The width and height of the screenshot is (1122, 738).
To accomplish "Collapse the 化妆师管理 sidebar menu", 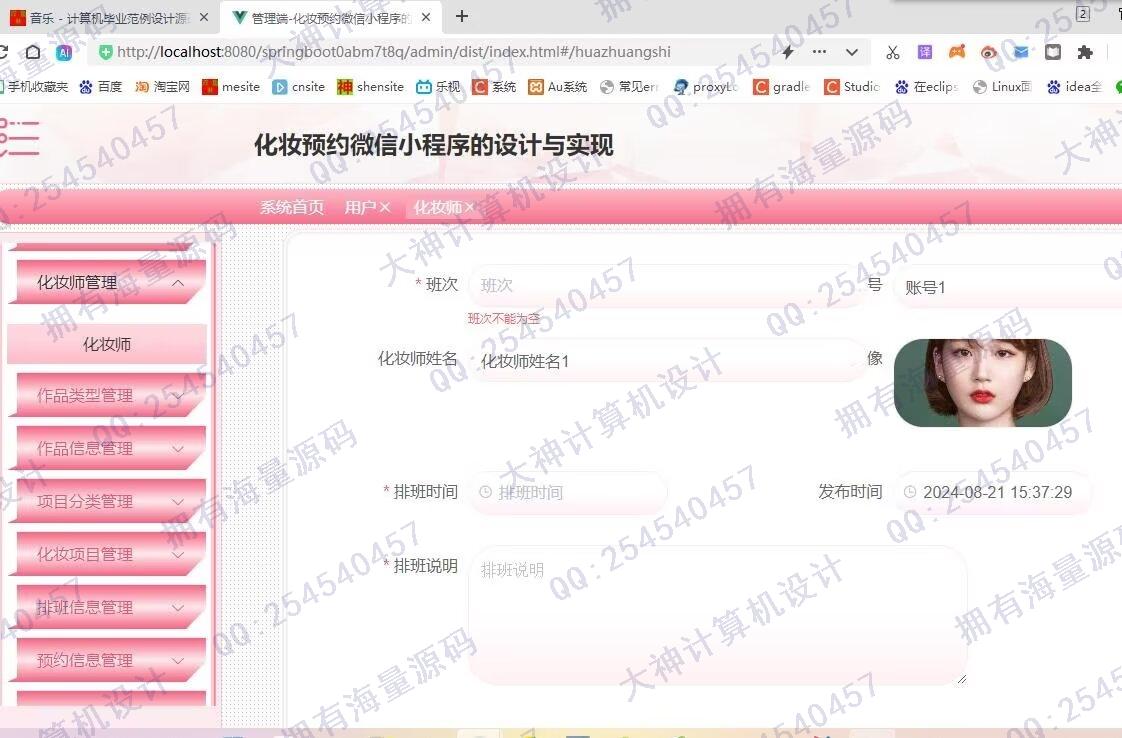I will tap(111, 282).
